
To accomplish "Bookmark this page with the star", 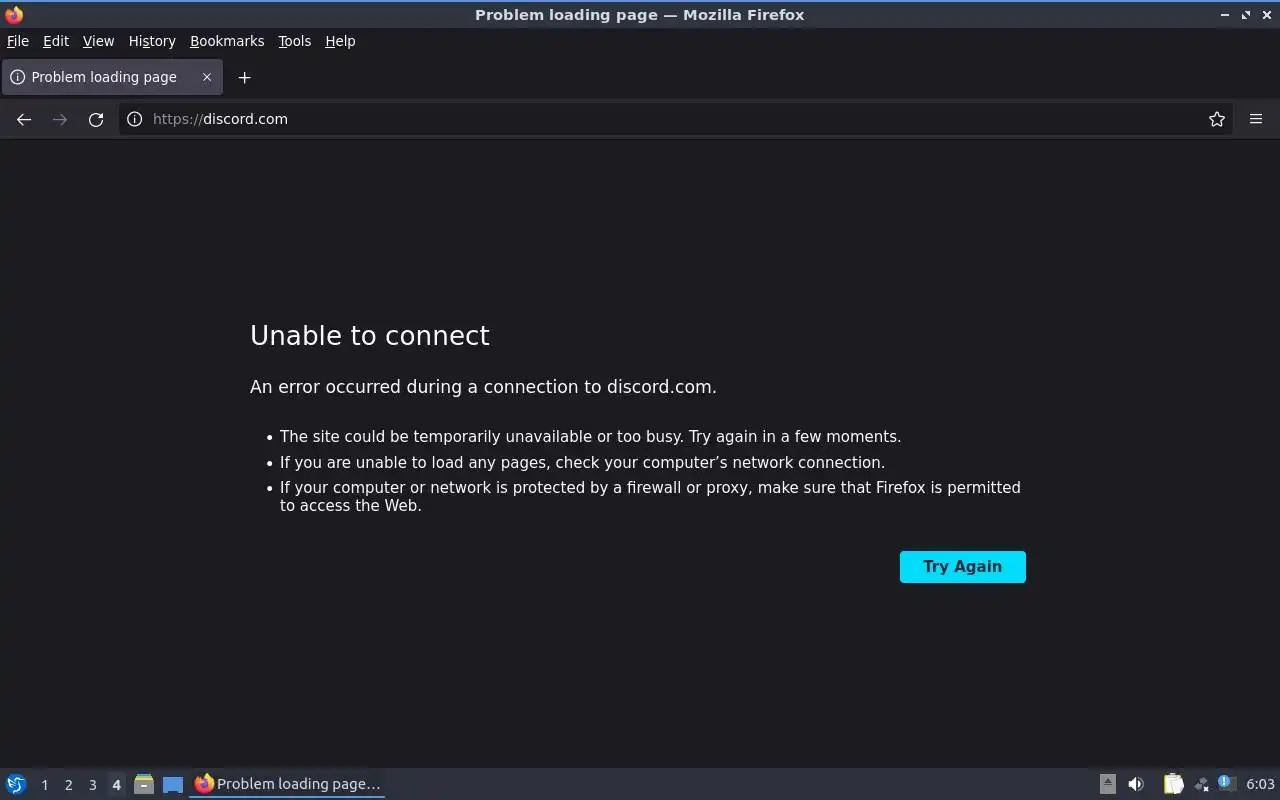I will click(x=1217, y=119).
